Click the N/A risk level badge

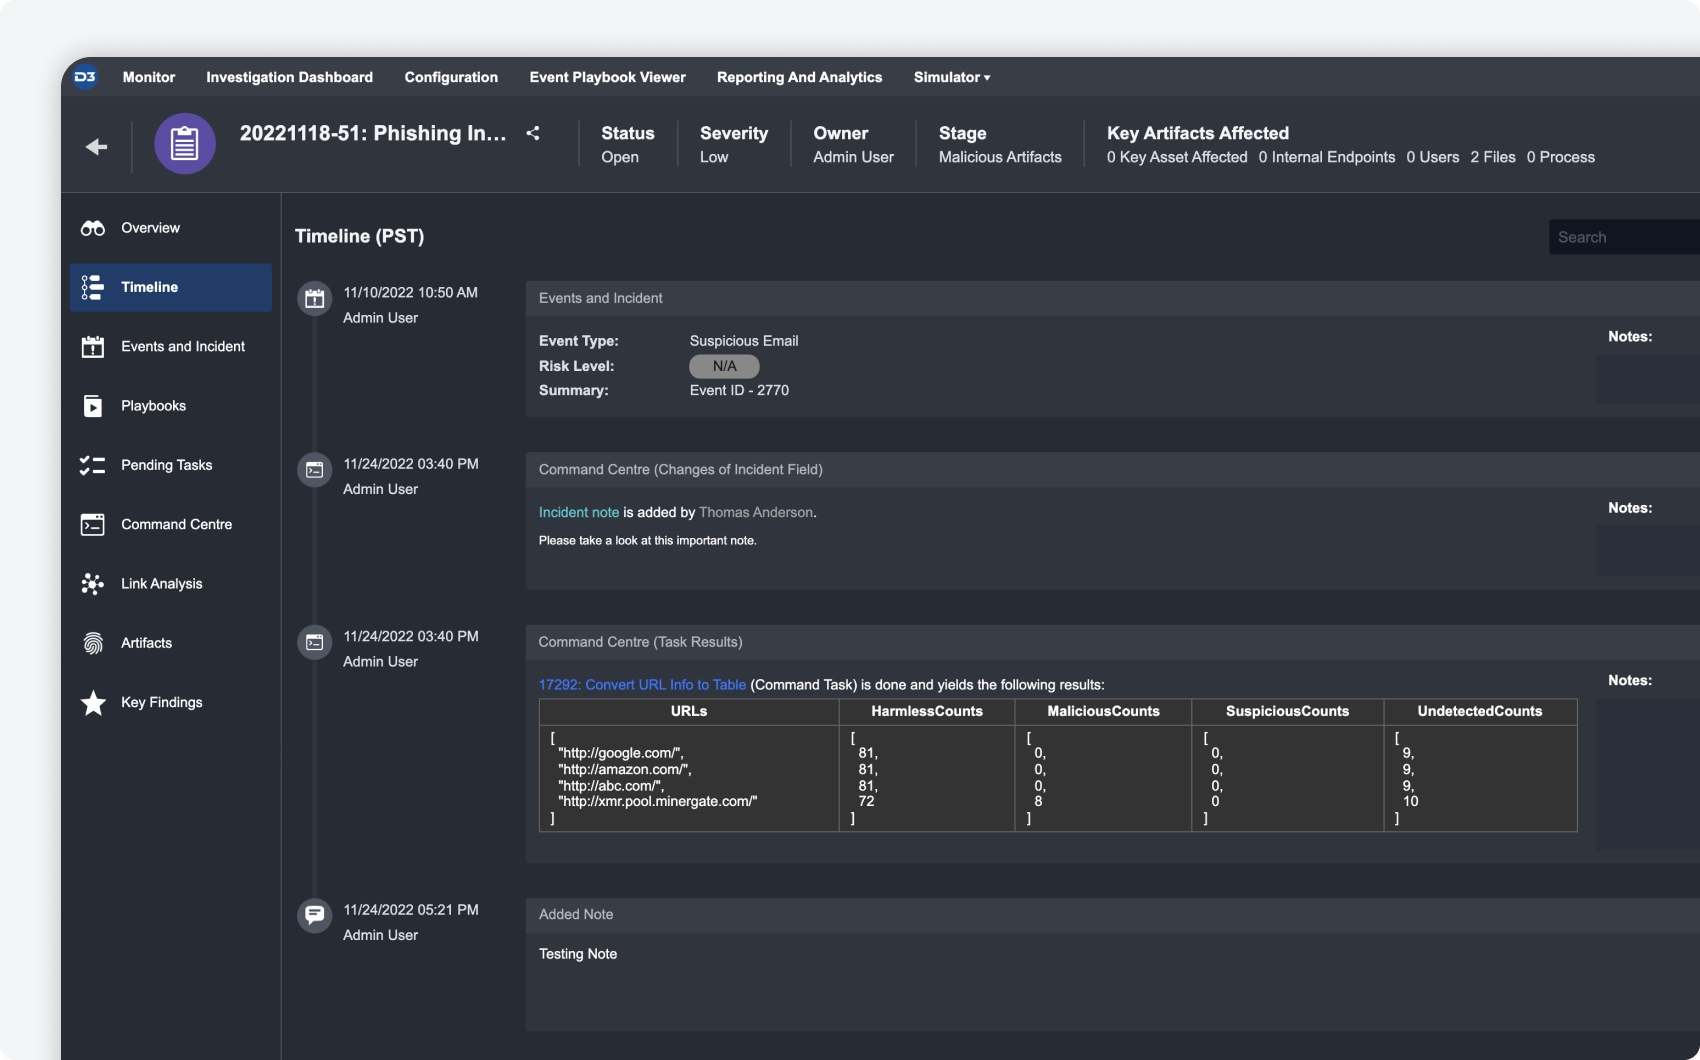tap(724, 366)
